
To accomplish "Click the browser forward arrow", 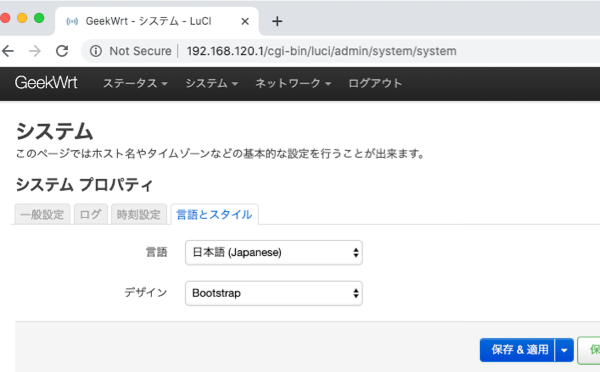I will [35, 51].
